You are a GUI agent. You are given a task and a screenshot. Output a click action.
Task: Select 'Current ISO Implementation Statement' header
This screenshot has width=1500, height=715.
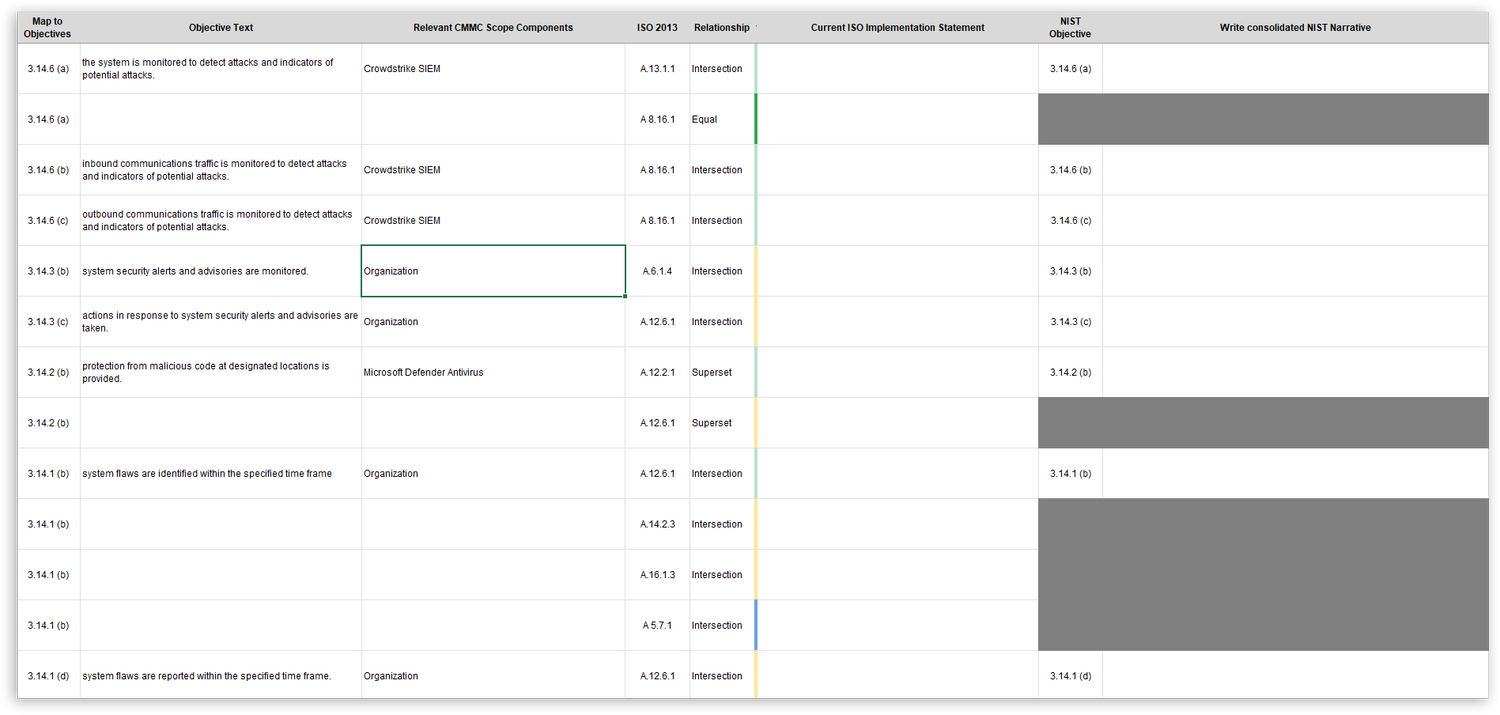[897, 28]
